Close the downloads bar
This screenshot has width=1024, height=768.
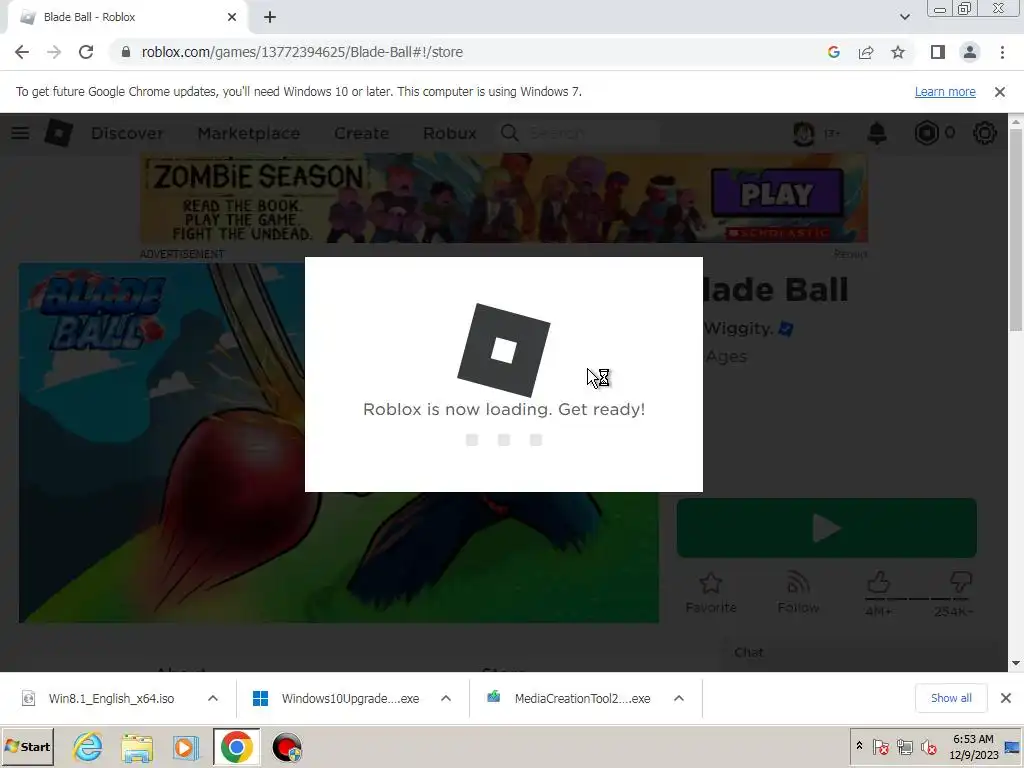(1006, 698)
